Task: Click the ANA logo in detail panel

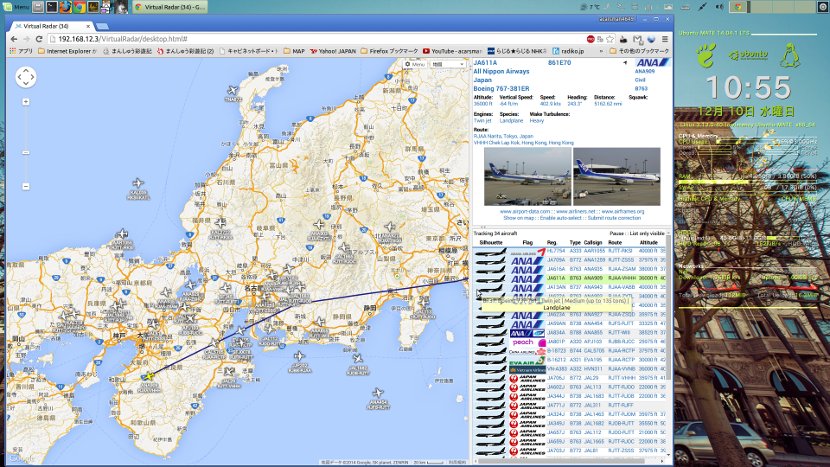Action: click(x=652, y=62)
